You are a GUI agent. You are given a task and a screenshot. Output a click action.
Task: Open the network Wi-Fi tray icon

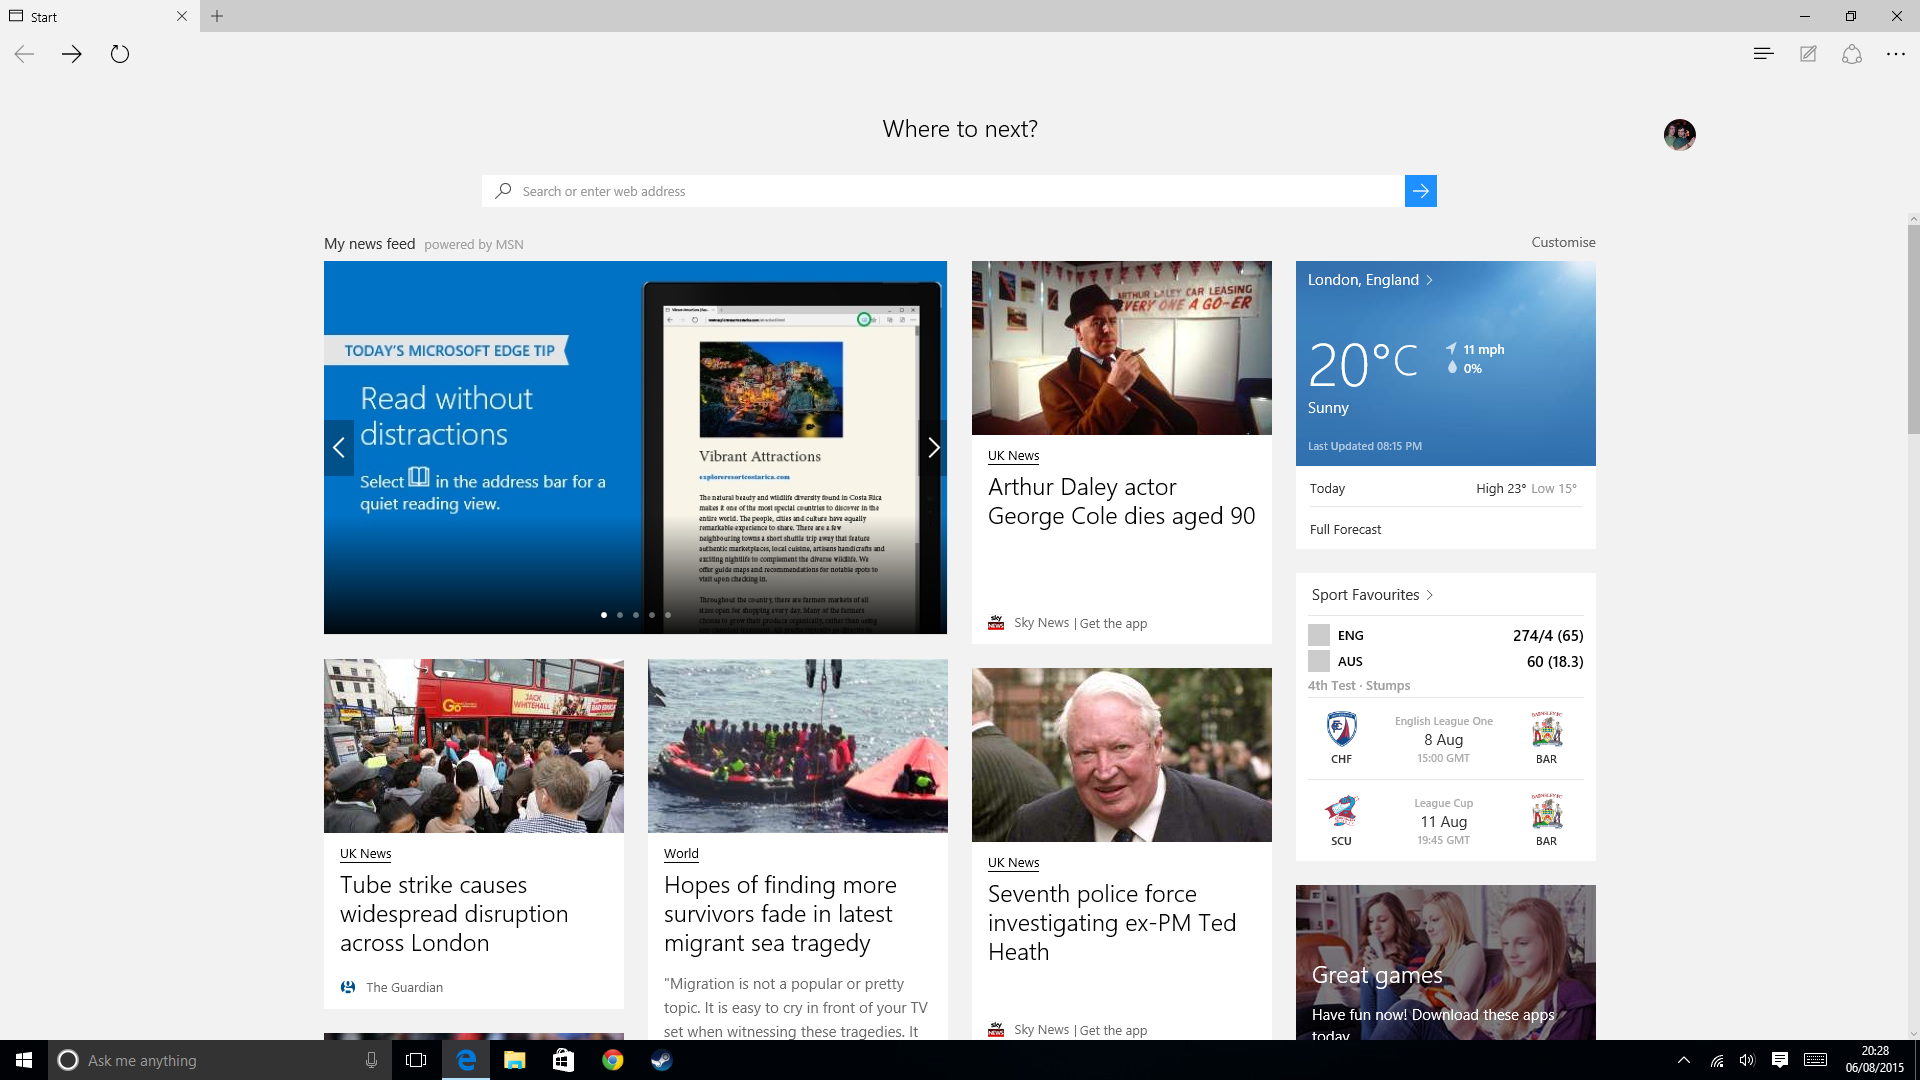pyautogui.click(x=1716, y=1060)
